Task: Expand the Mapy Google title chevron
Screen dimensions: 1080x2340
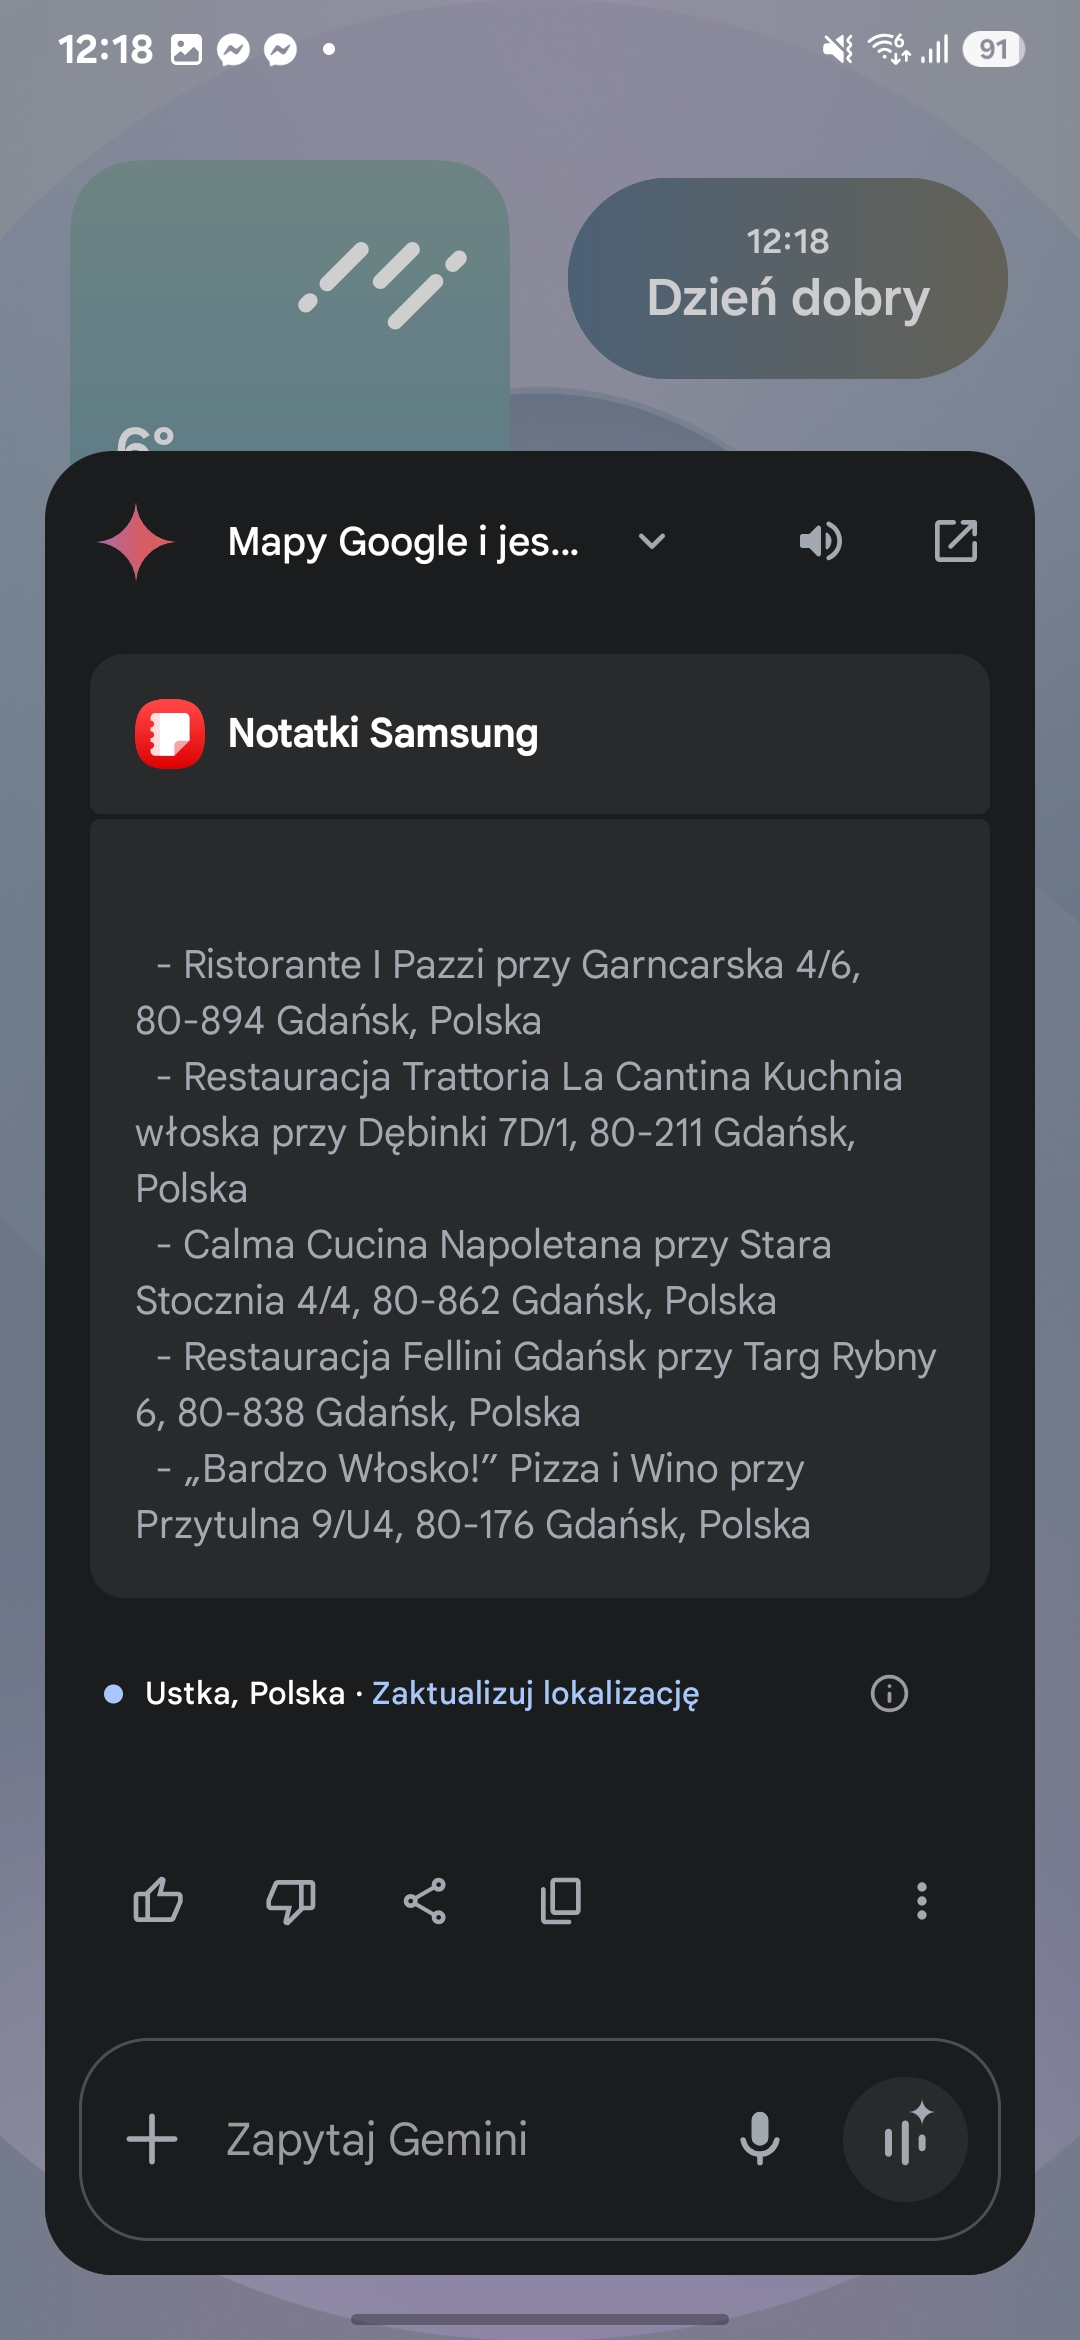Action: [x=652, y=542]
